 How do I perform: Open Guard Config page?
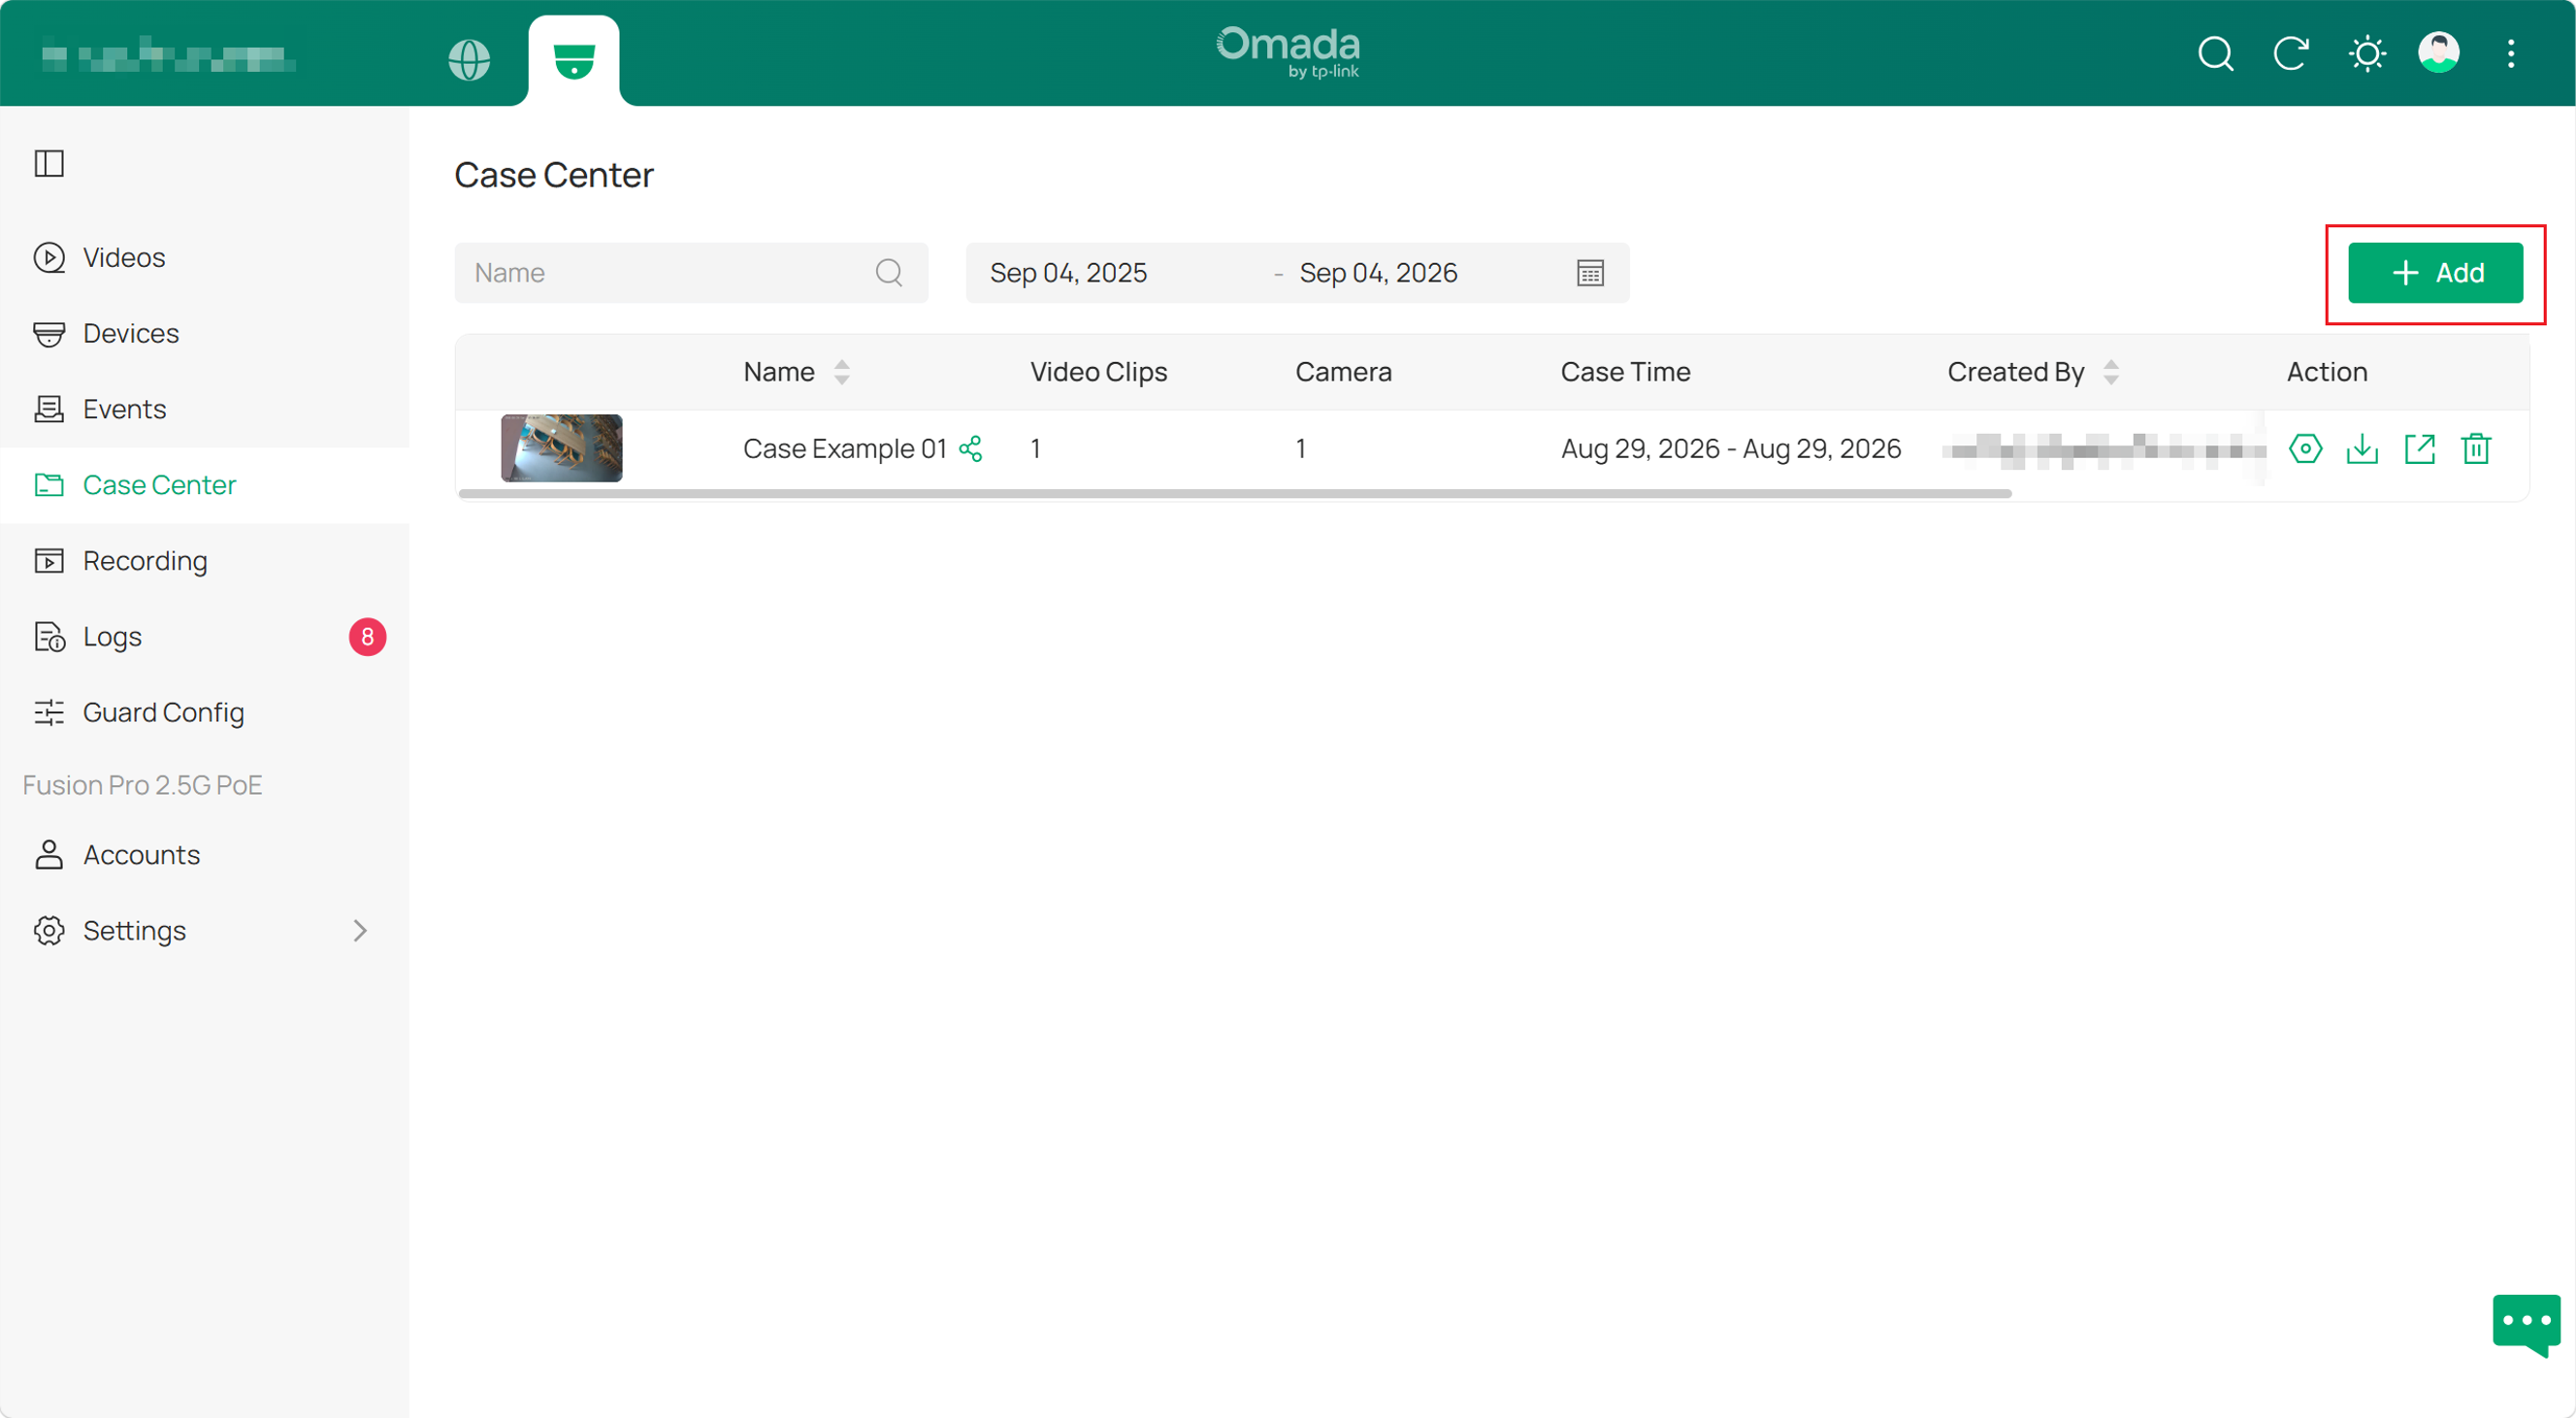pyautogui.click(x=205, y=713)
